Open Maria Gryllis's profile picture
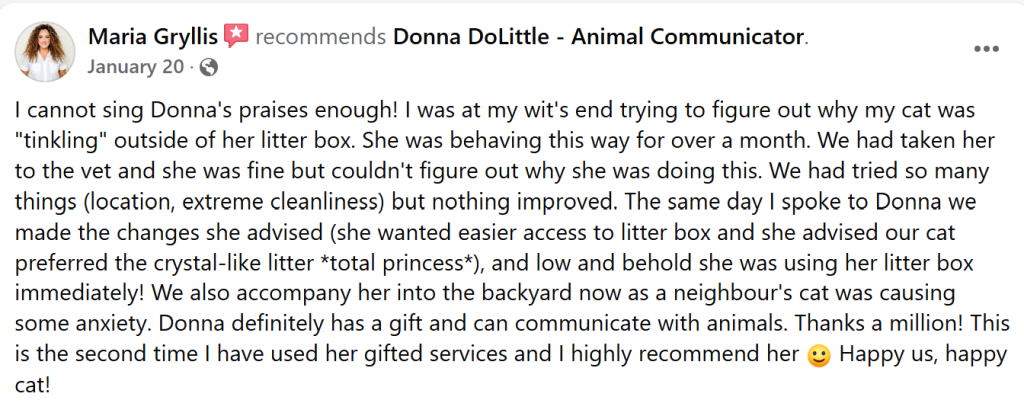 pyautogui.click(x=44, y=52)
